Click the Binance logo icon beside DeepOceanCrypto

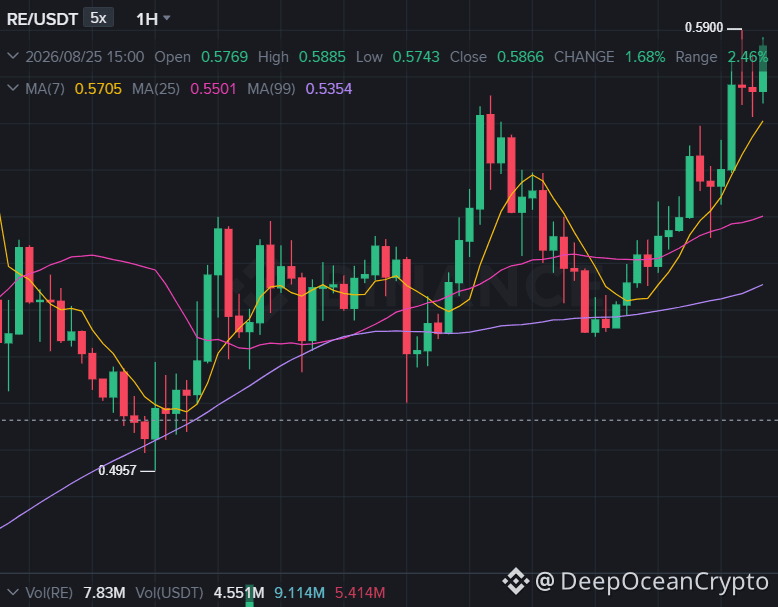coord(516,581)
